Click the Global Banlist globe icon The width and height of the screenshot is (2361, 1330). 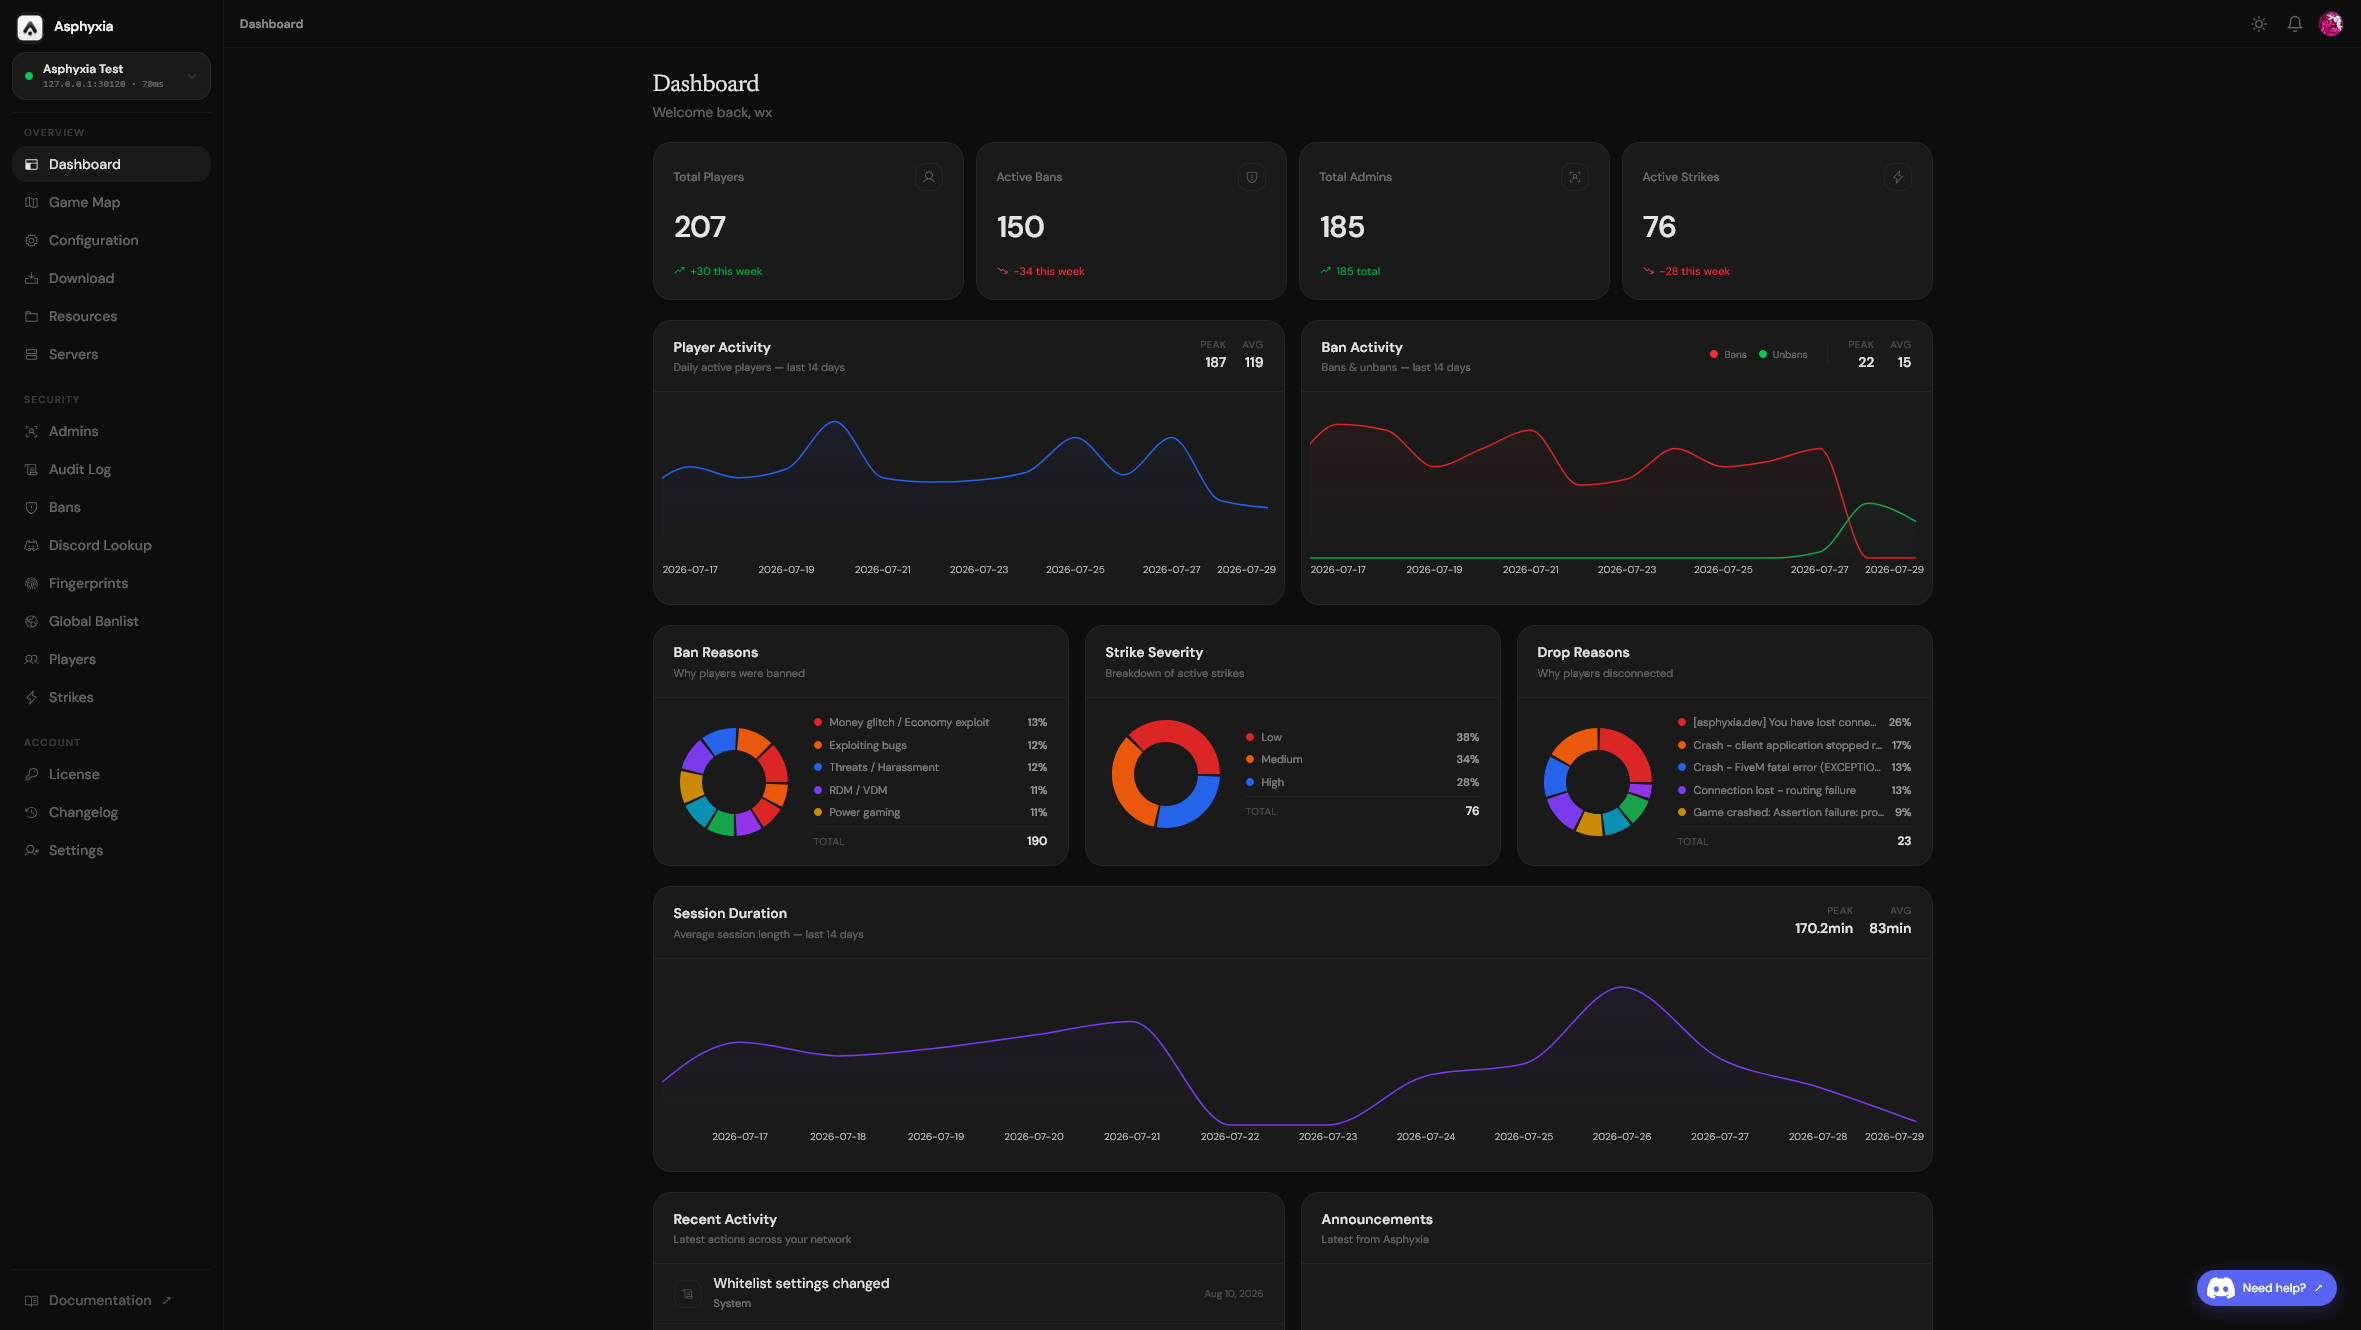(31, 621)
